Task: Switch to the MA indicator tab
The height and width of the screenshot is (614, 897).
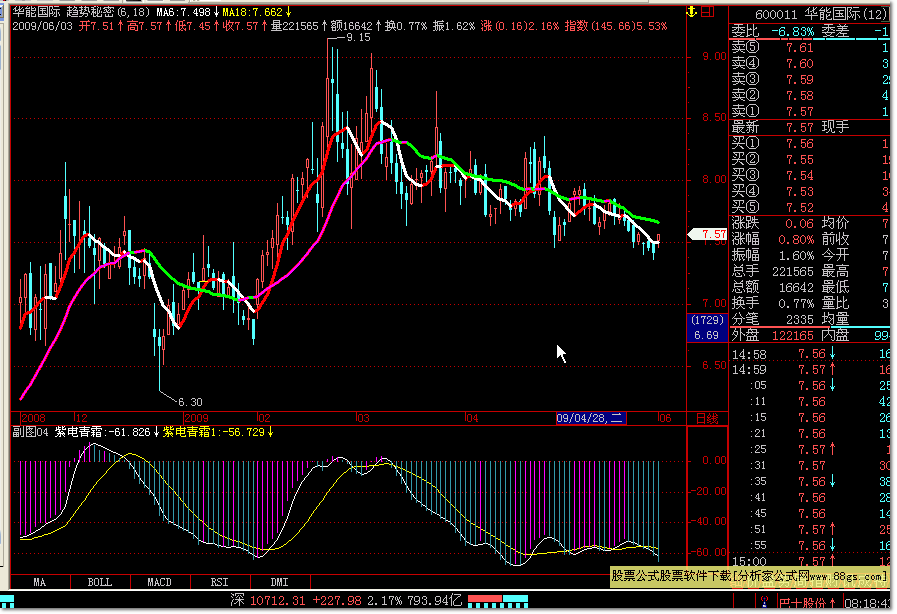Action: coord(39,583)
